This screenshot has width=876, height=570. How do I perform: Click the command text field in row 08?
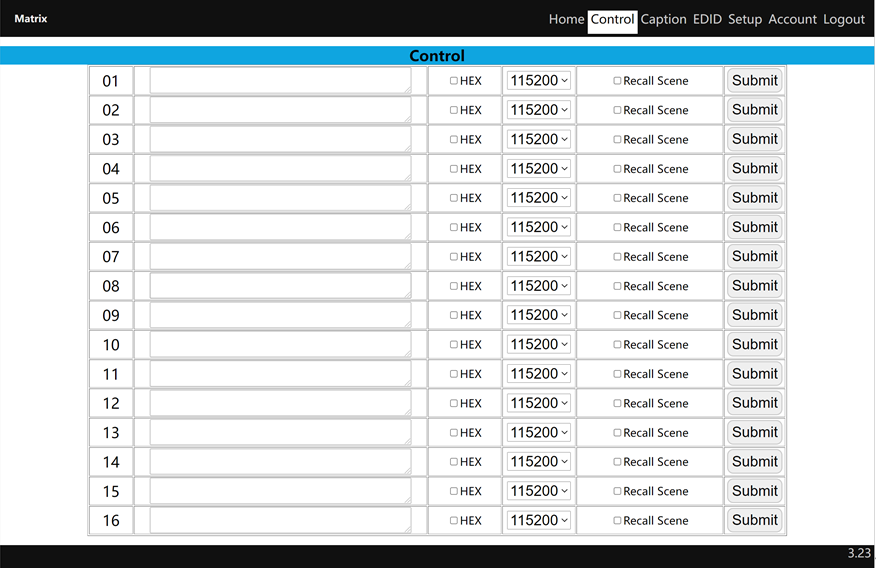click(280, 286)
